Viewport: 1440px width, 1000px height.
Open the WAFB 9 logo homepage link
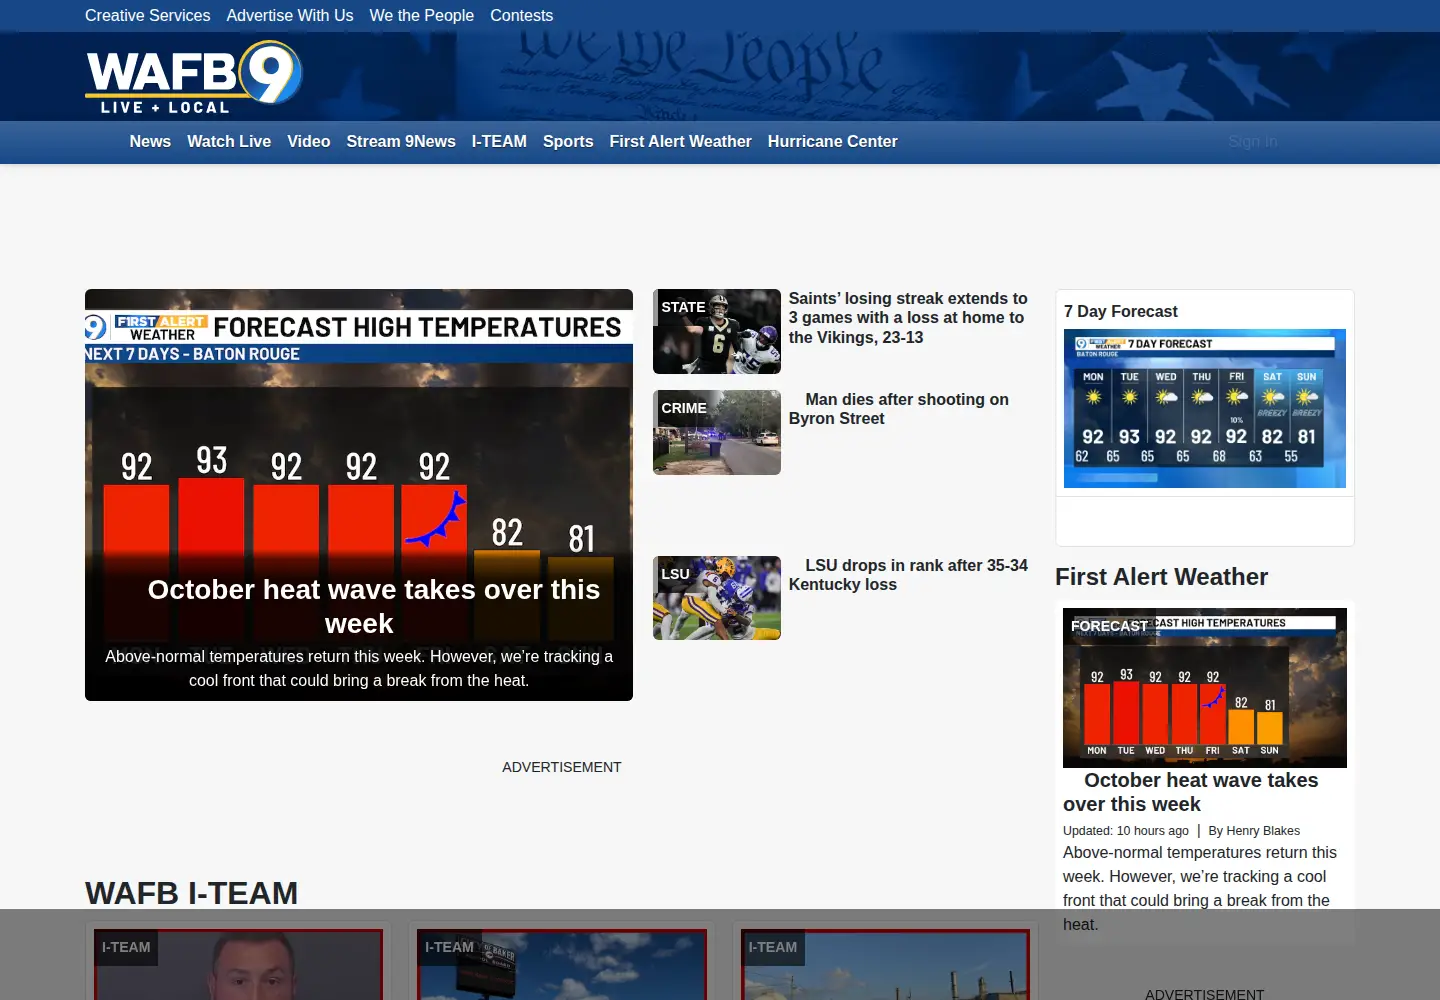pyautogui.click(x=194, y=77)
